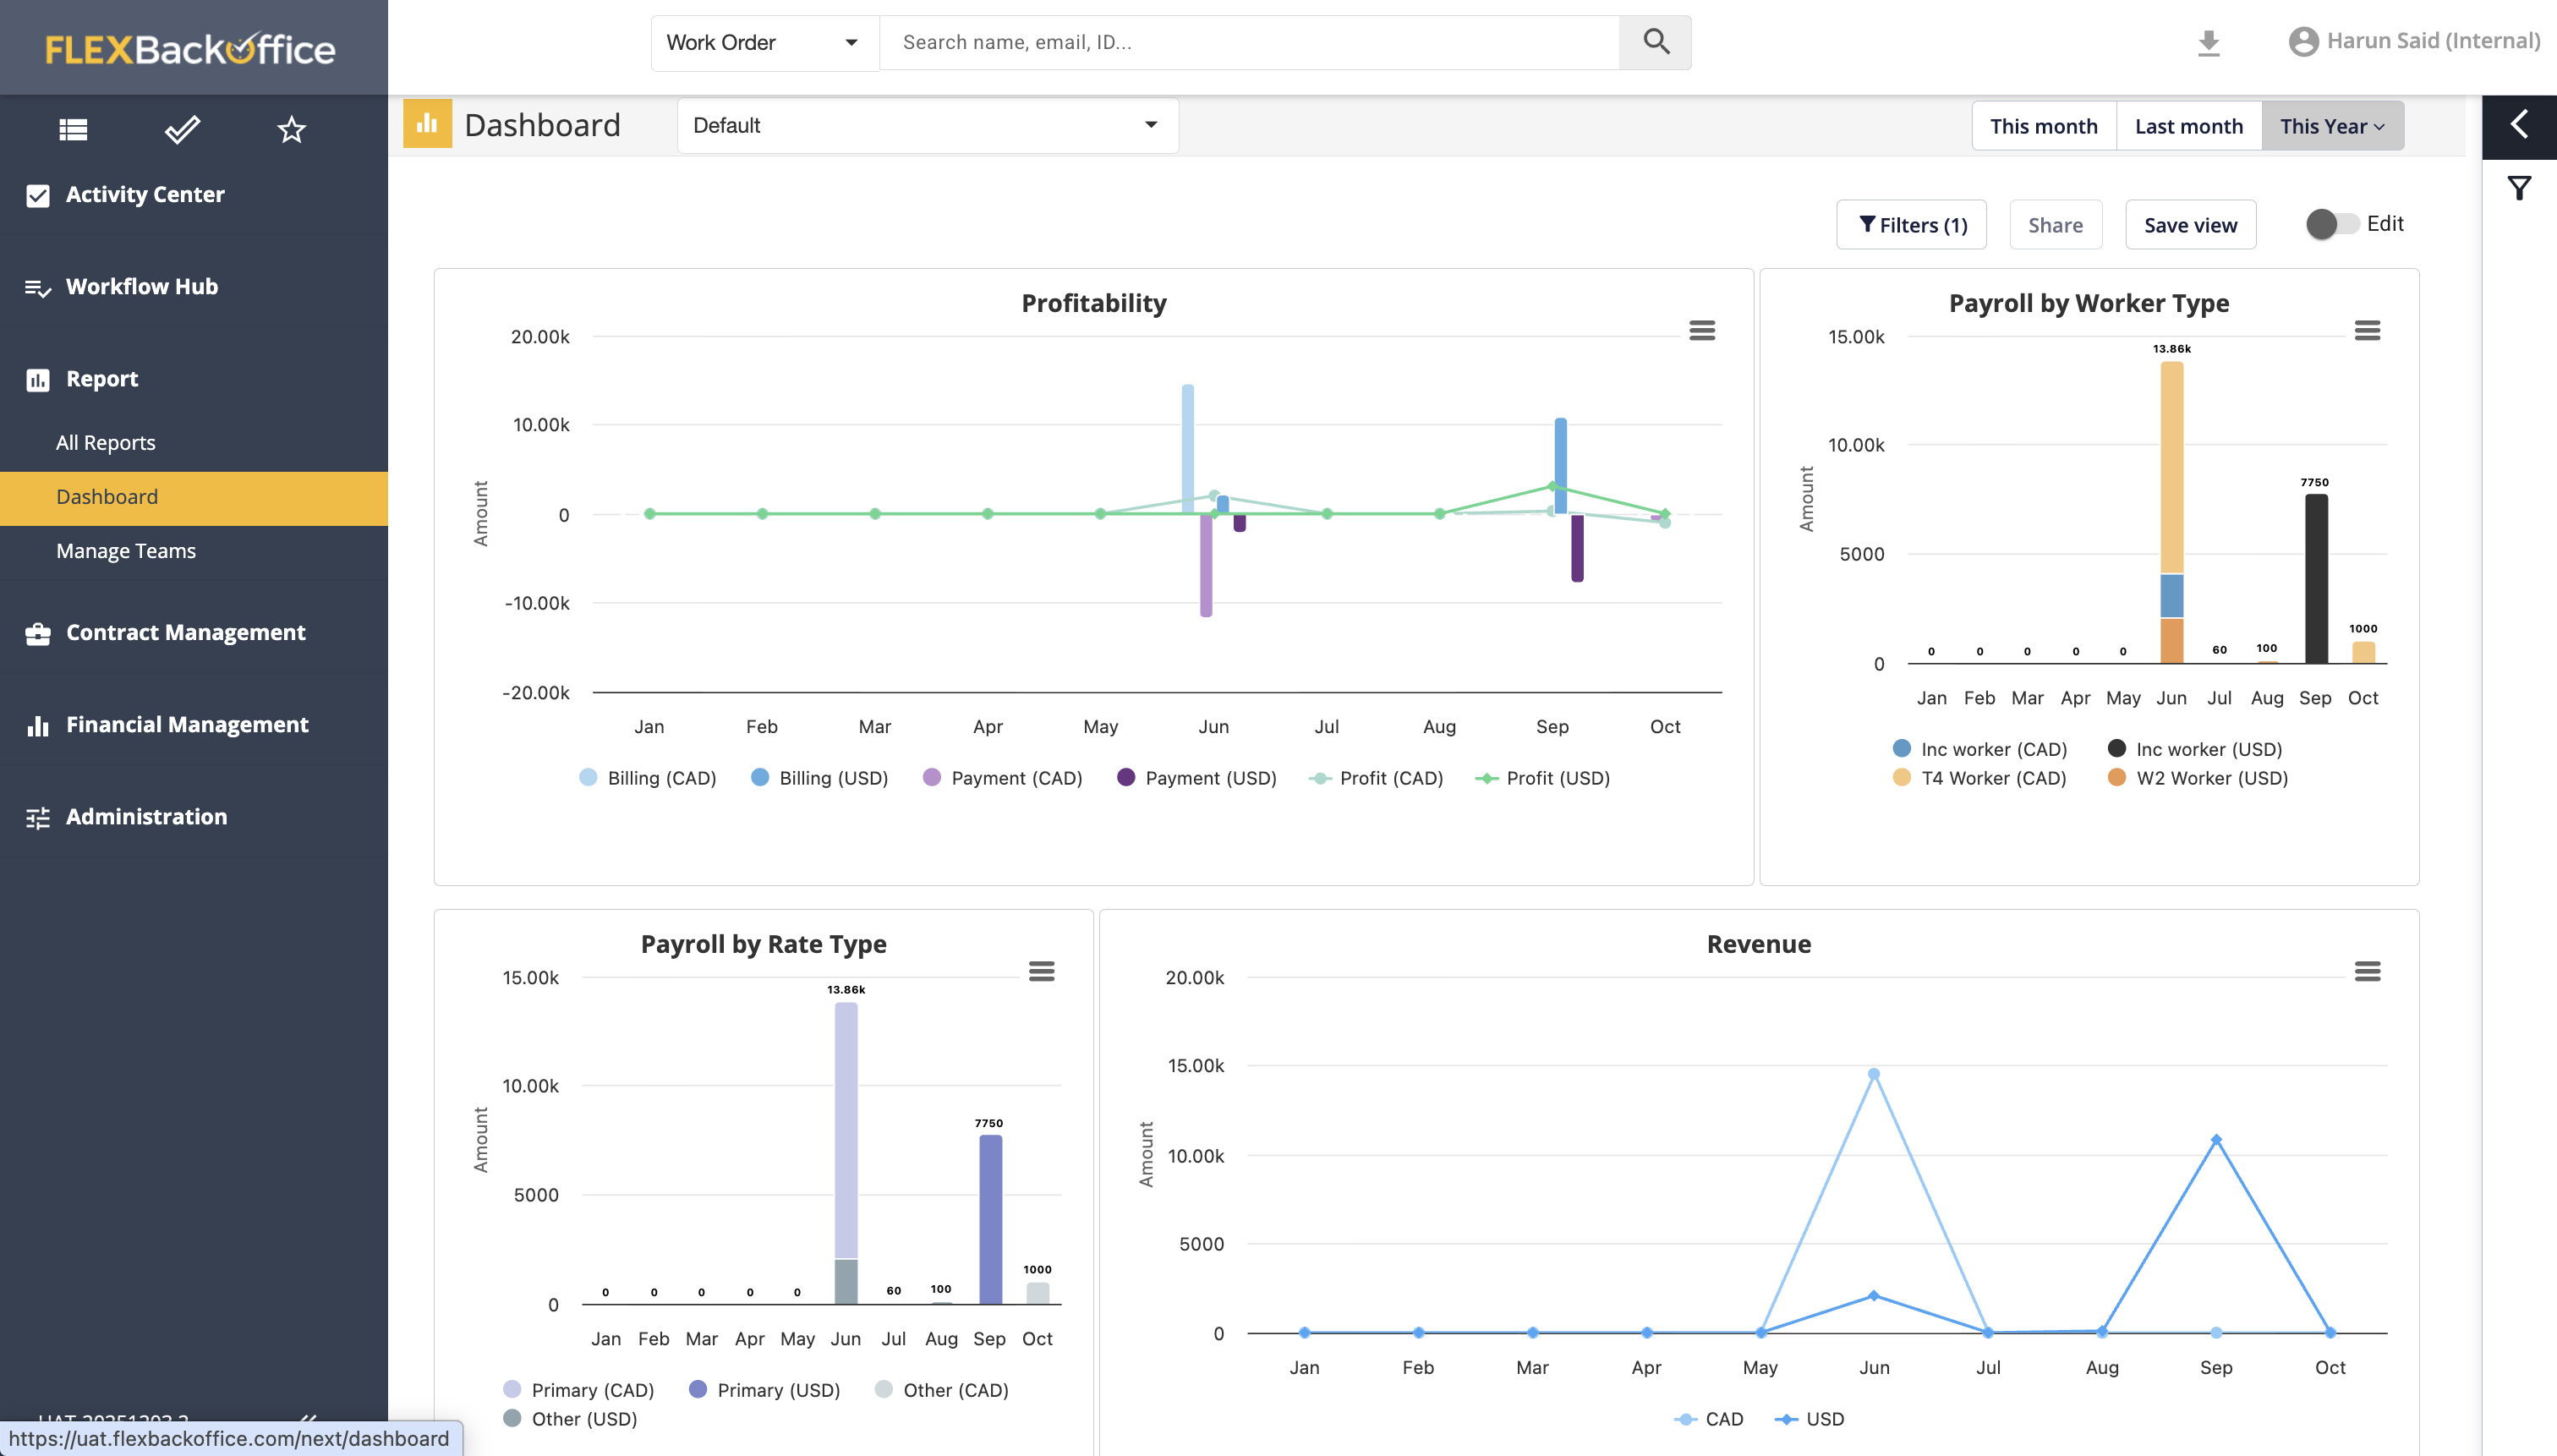Click the Save view button
This screenshot has height=1456, width=2557.
coord(2190,225)
